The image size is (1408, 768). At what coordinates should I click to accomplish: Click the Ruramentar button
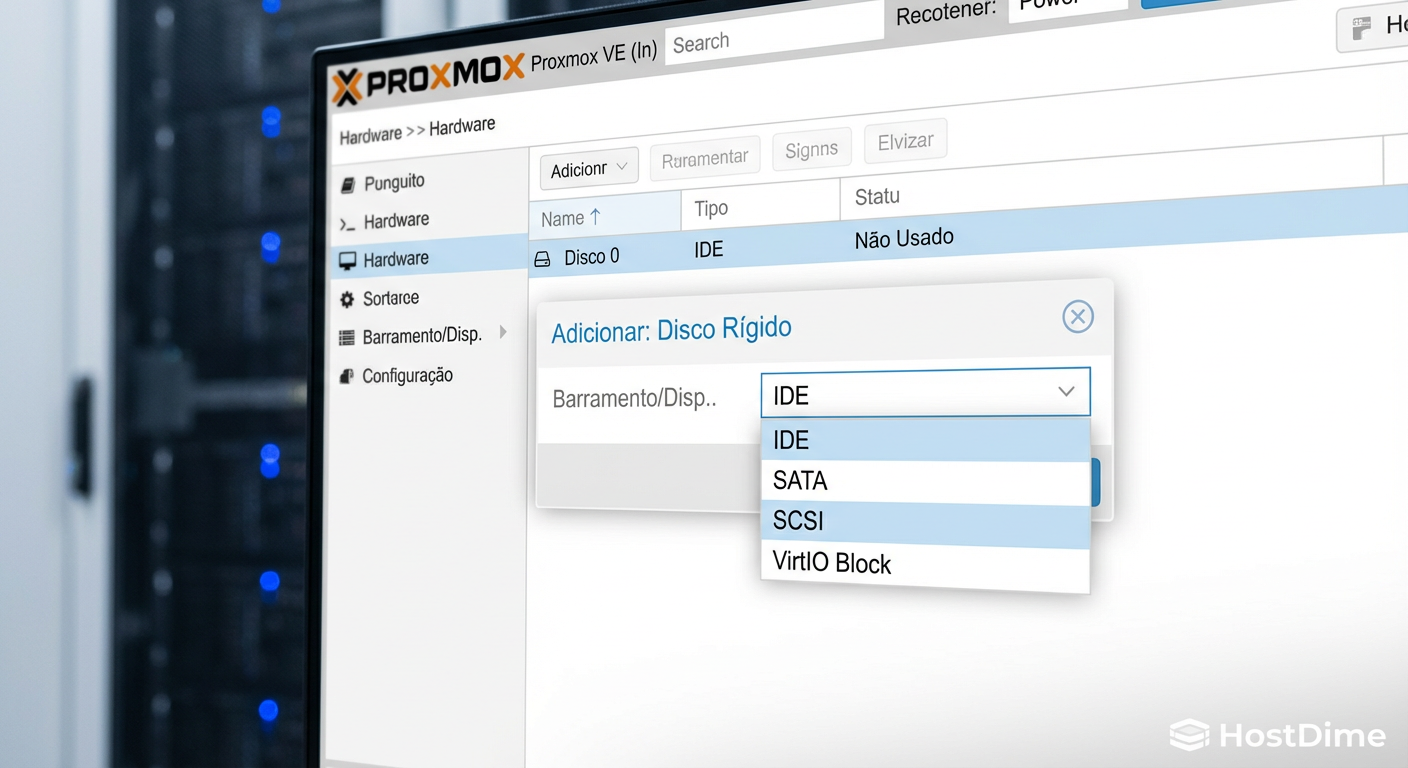[704, 155]
